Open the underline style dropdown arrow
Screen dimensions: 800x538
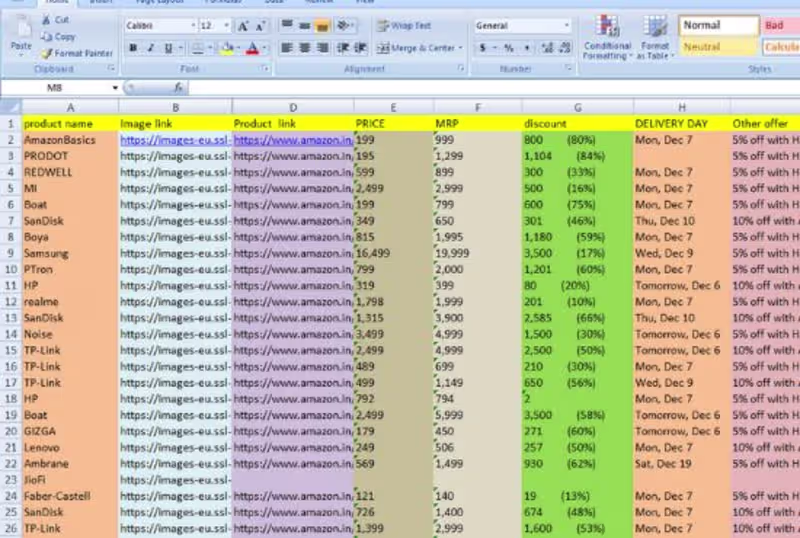tap(181, 48)
